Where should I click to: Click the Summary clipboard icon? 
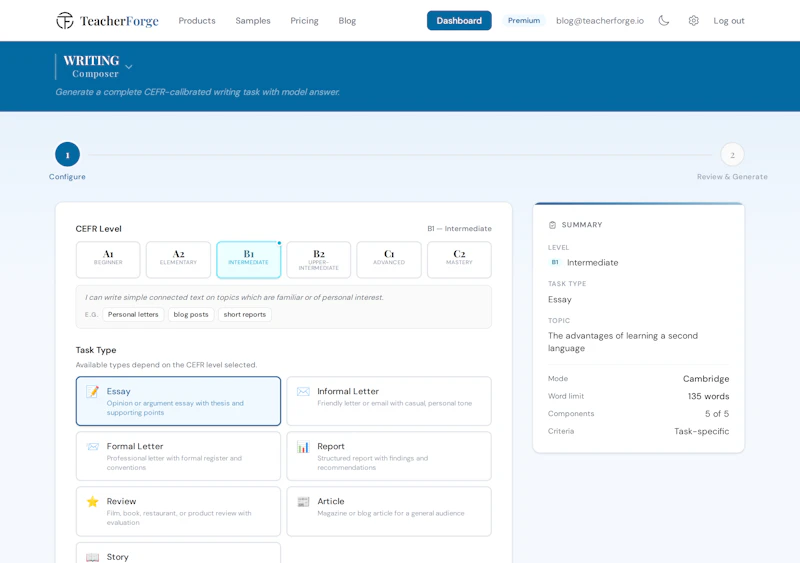[x=552, y=225]
